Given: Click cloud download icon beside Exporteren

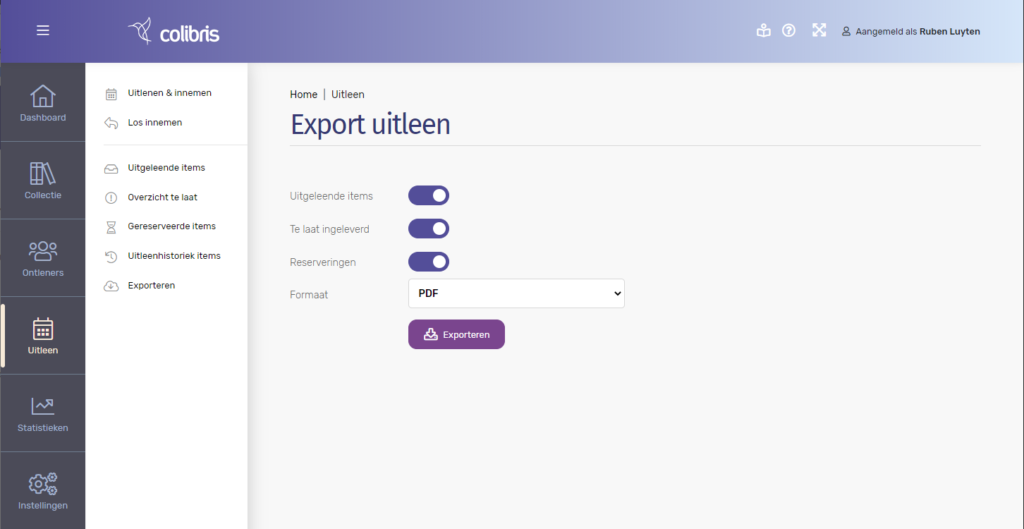Looking at the screenshot, I should (x=111, y=286).
